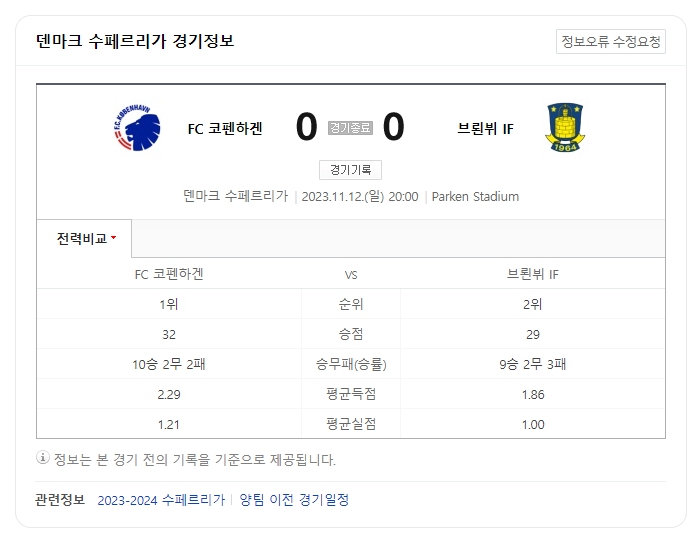700x551 pixels.
Task: Open the 경기기록 match record button
Action: [350, 170]
